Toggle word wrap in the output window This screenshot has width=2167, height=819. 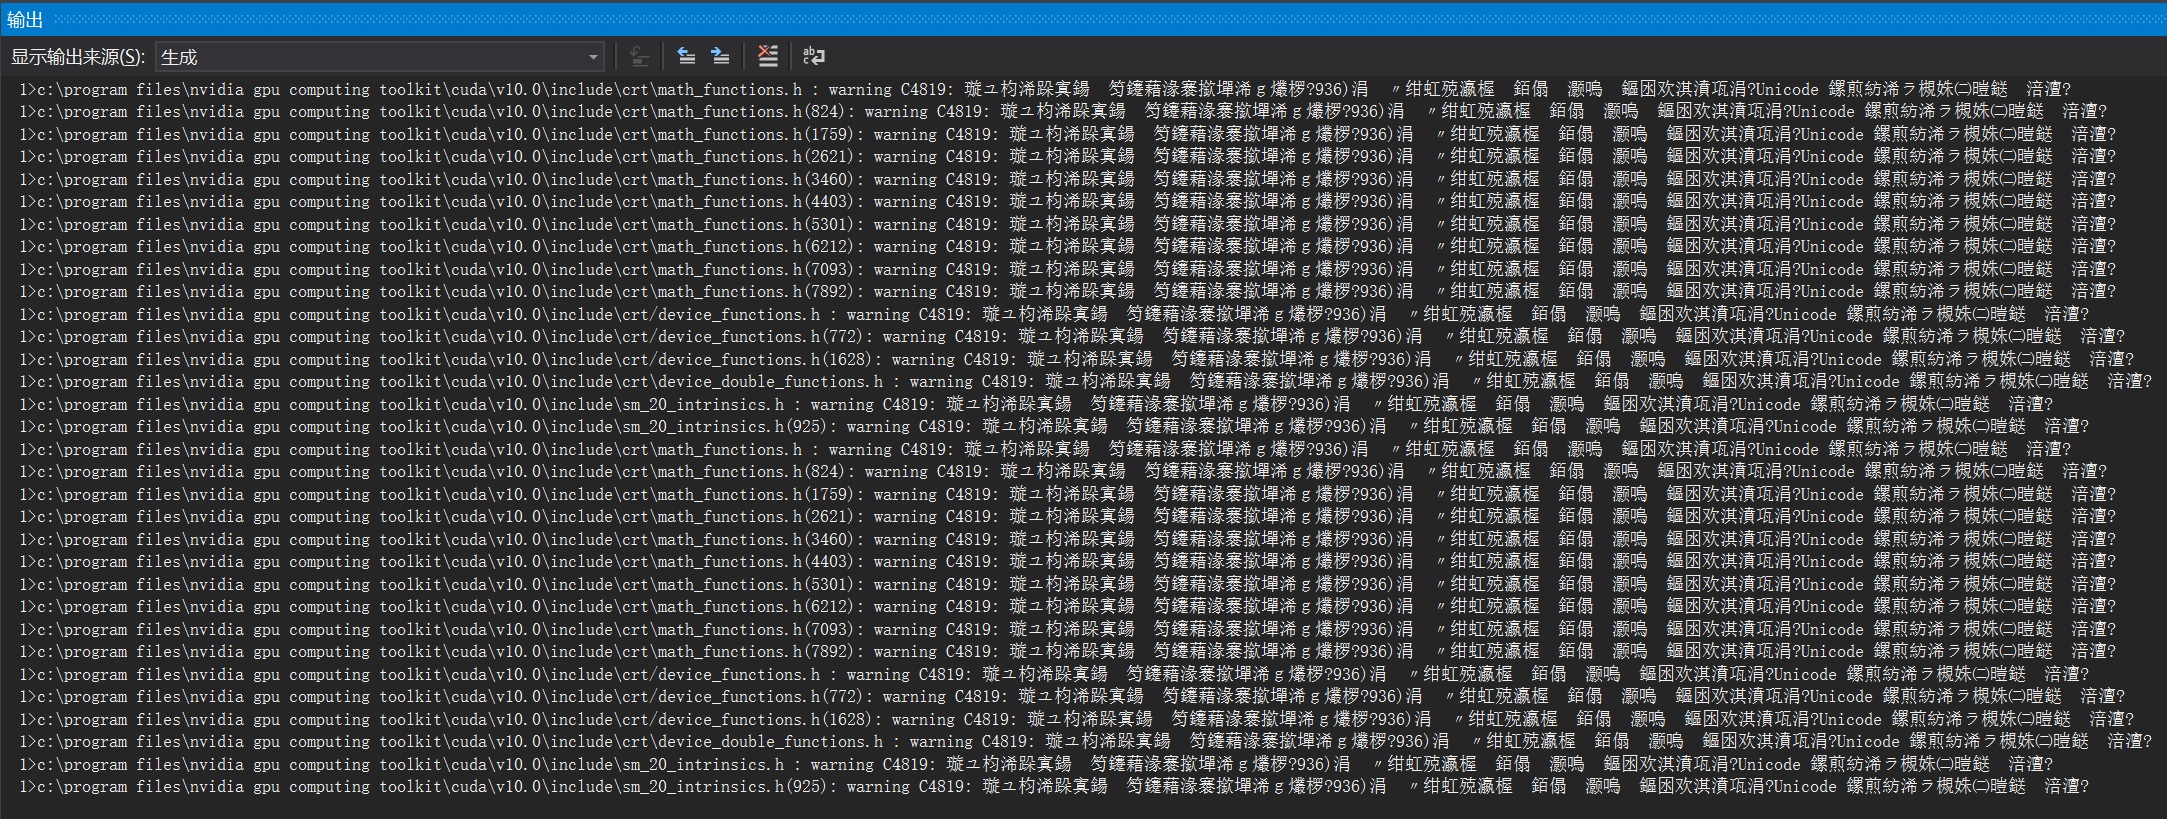tap(814, 57)
